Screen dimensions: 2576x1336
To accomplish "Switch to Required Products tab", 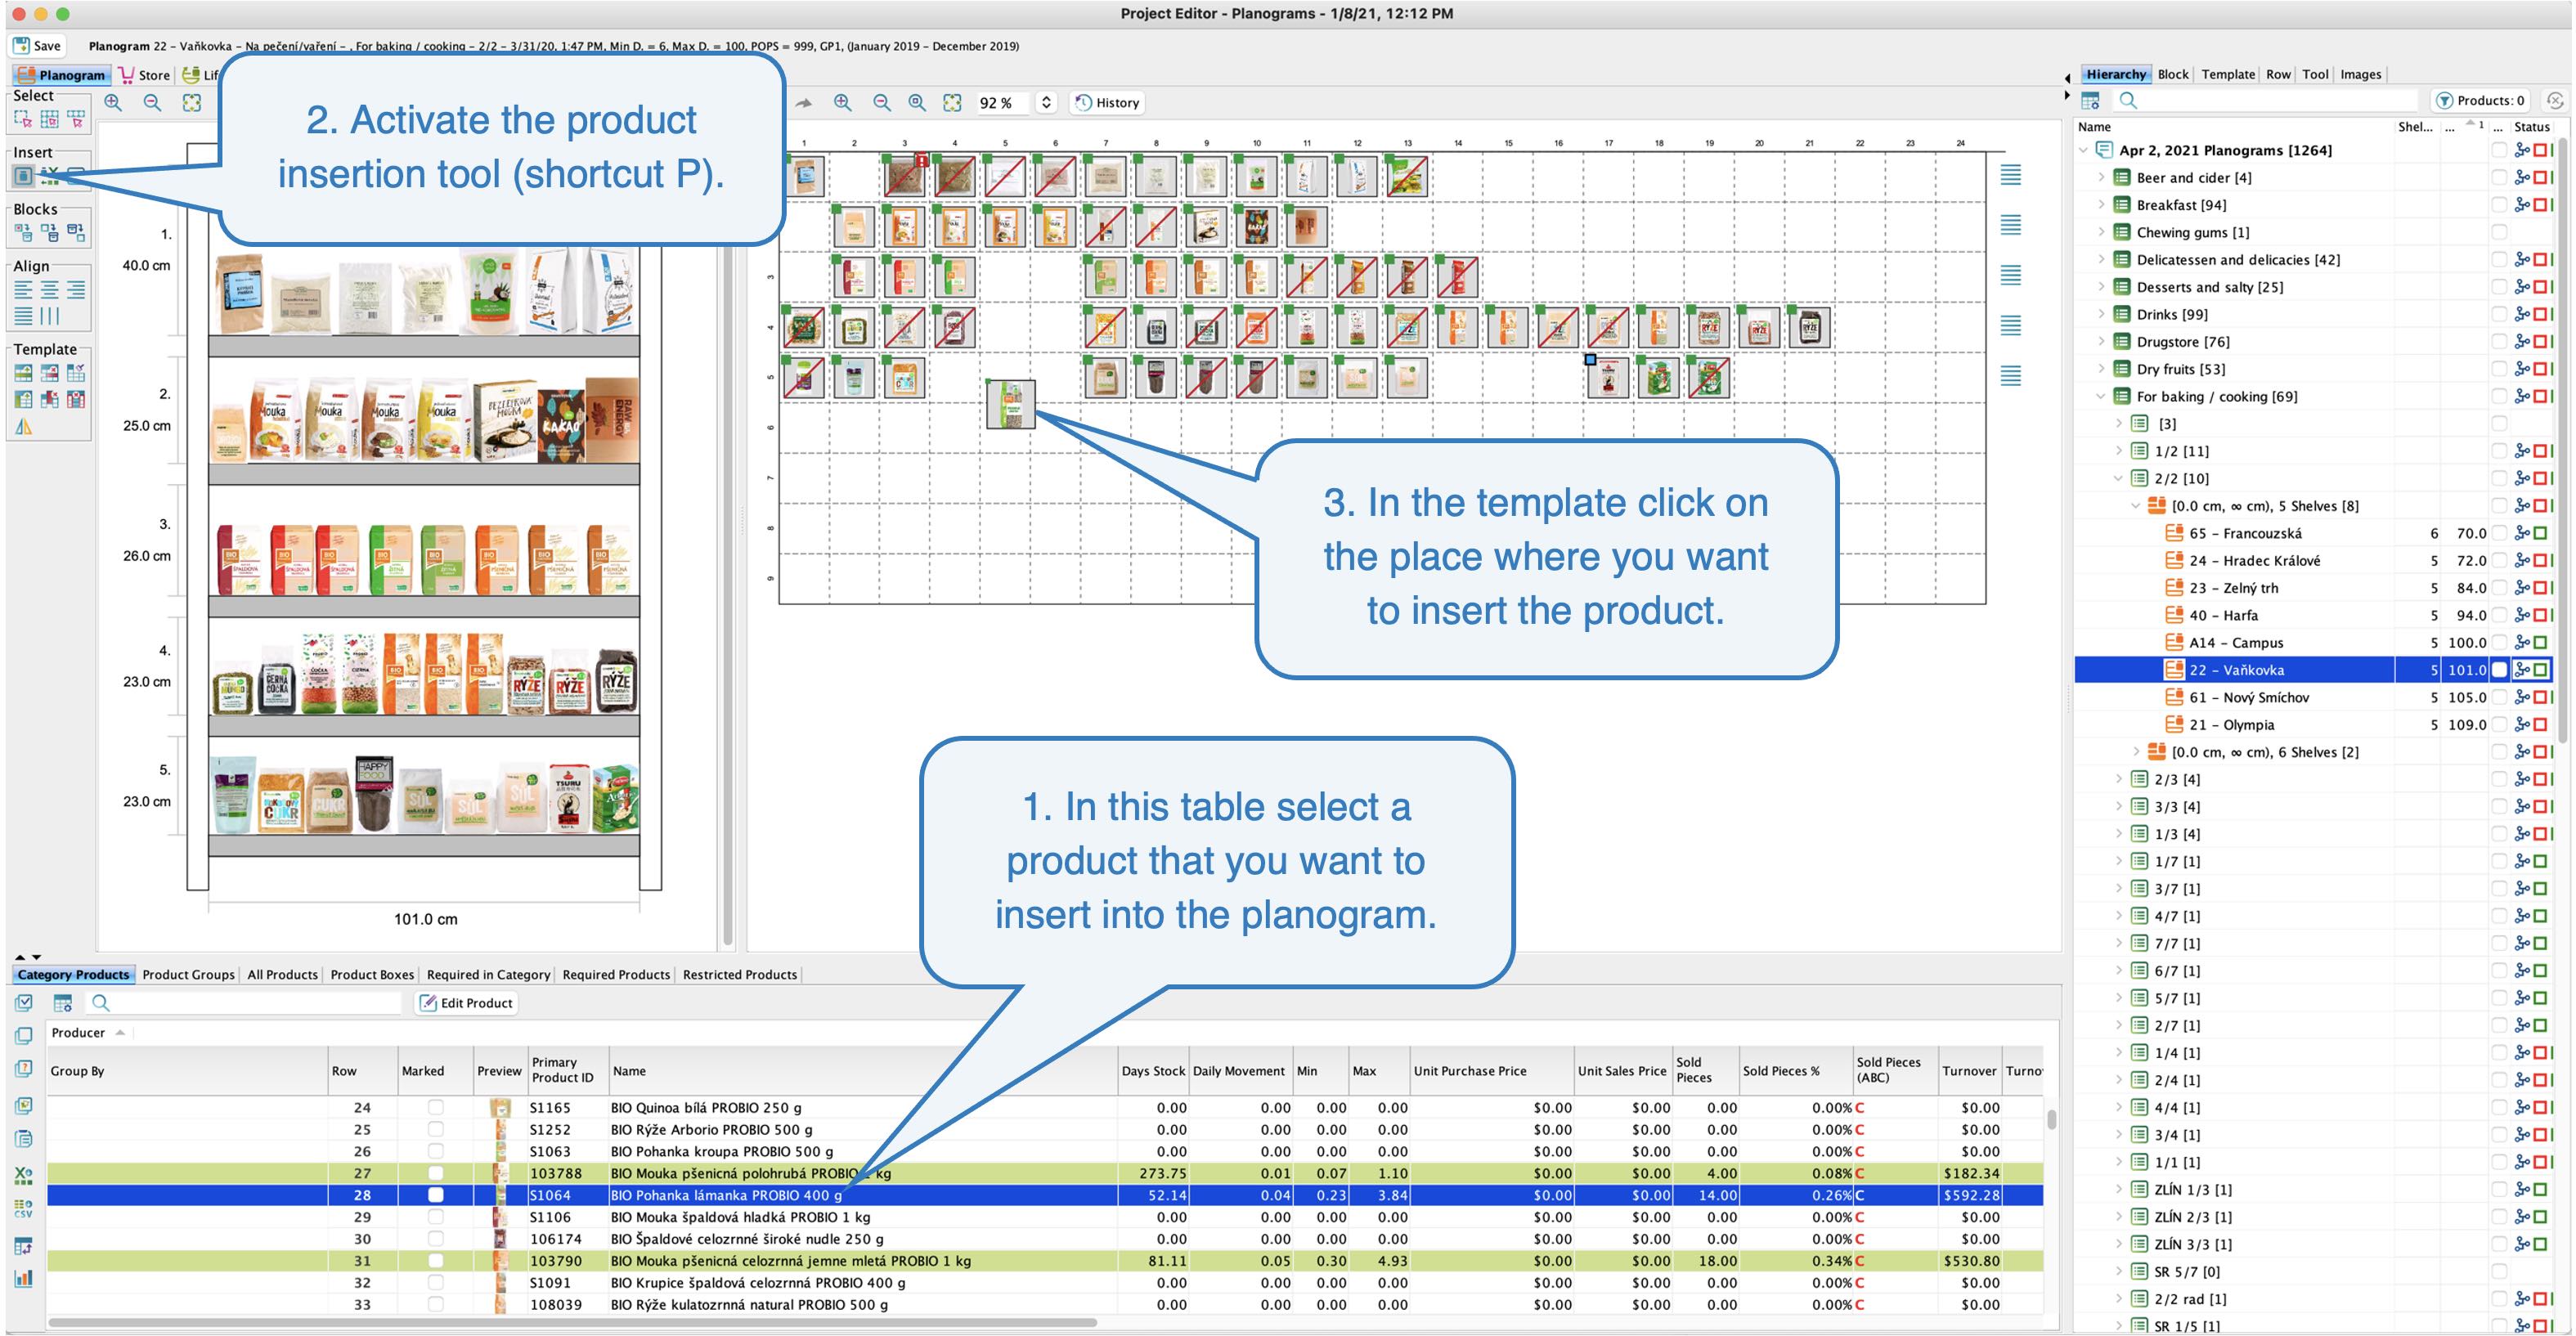I will (616, 974).
